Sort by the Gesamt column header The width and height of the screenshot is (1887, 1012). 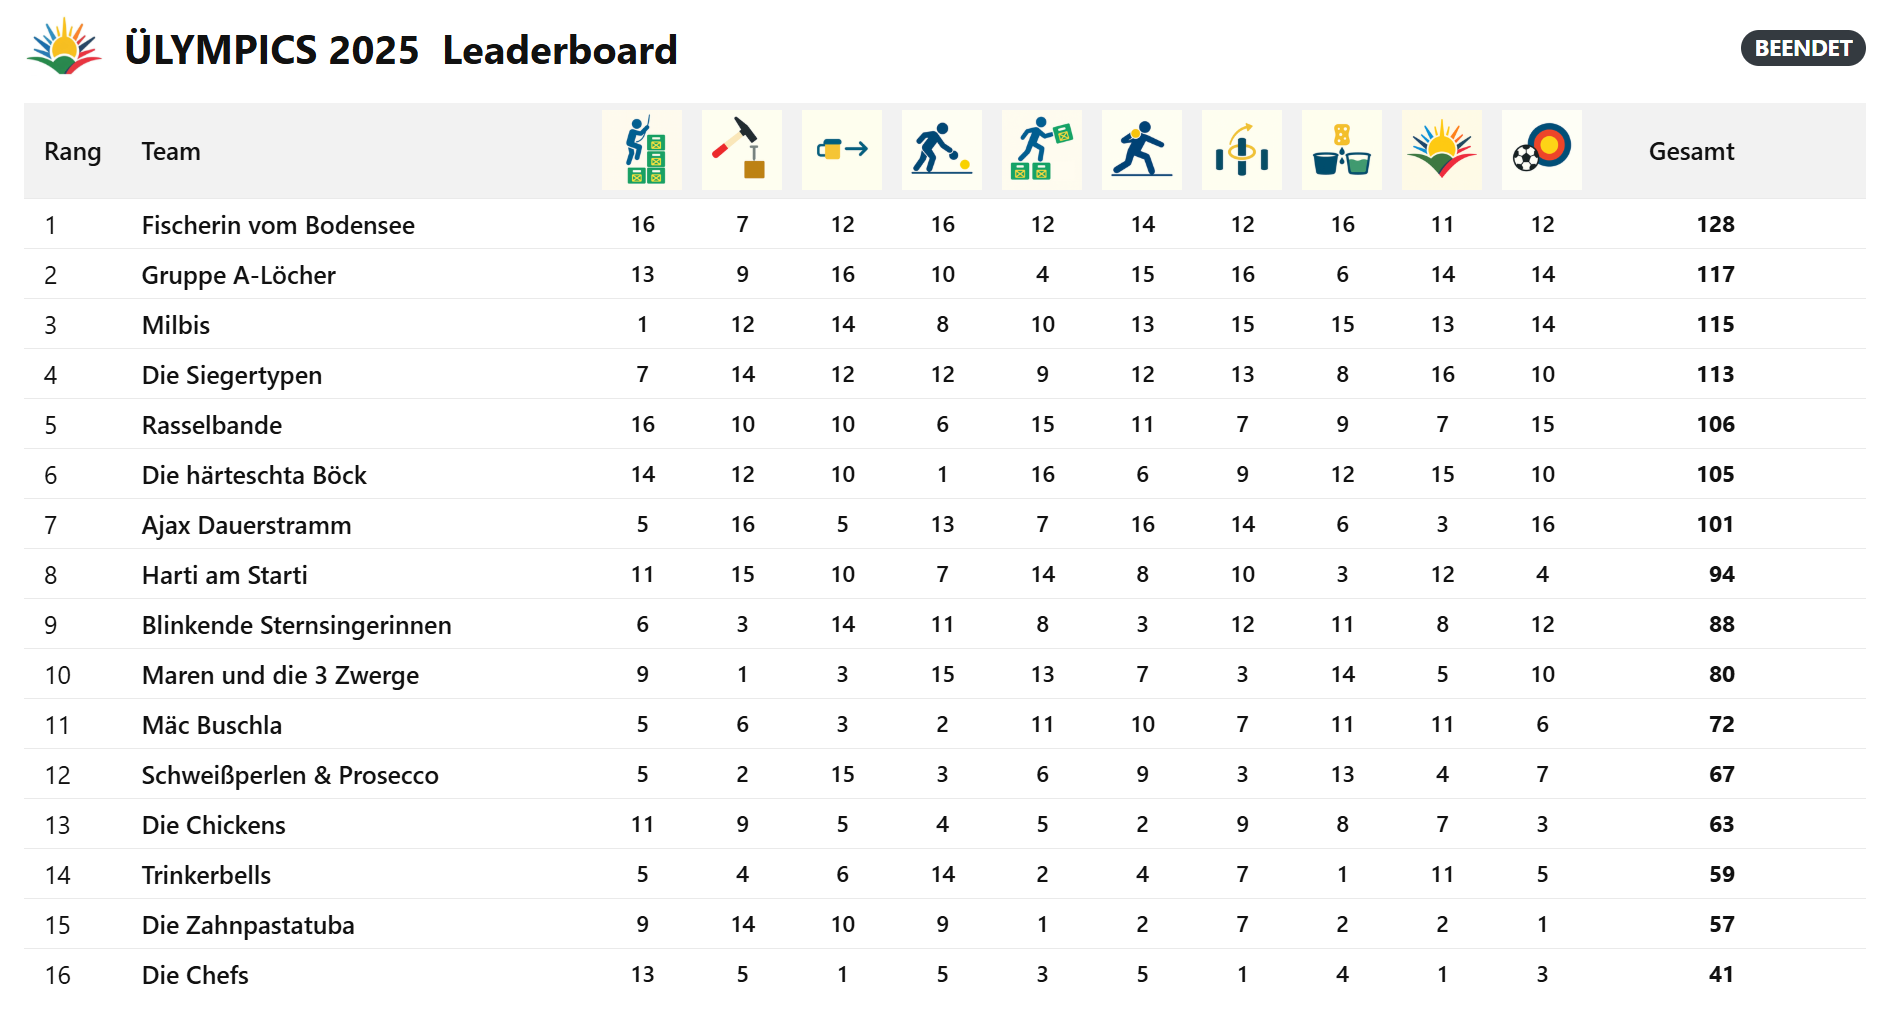point(1691,151)
